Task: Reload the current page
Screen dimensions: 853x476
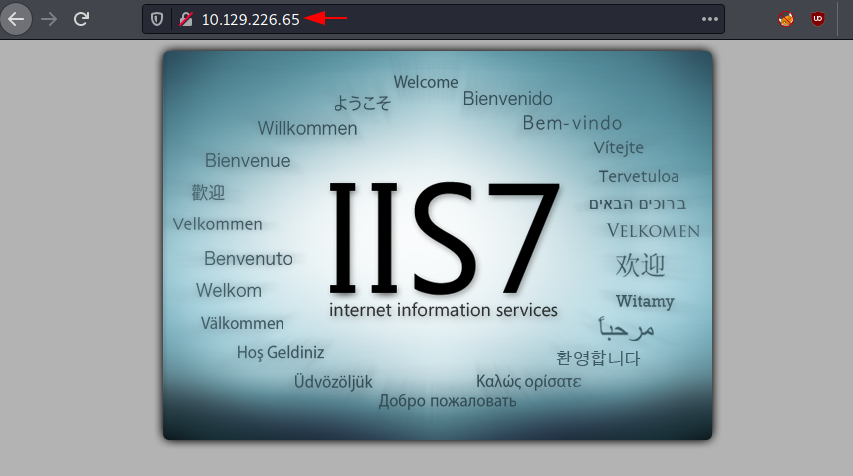Action: tap(82, 19)
